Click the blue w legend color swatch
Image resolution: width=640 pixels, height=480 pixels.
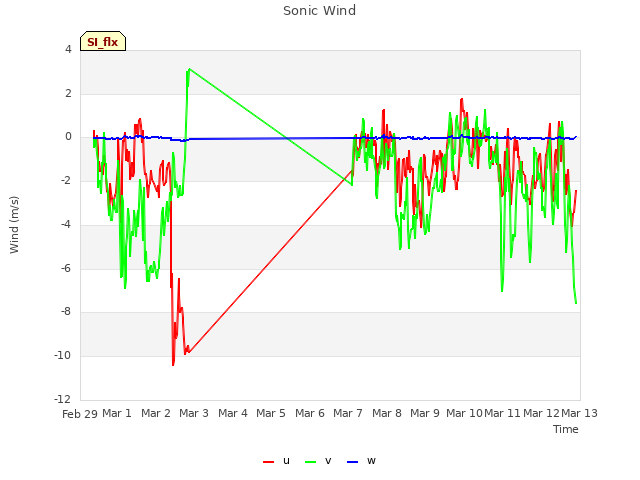point(352,462)
